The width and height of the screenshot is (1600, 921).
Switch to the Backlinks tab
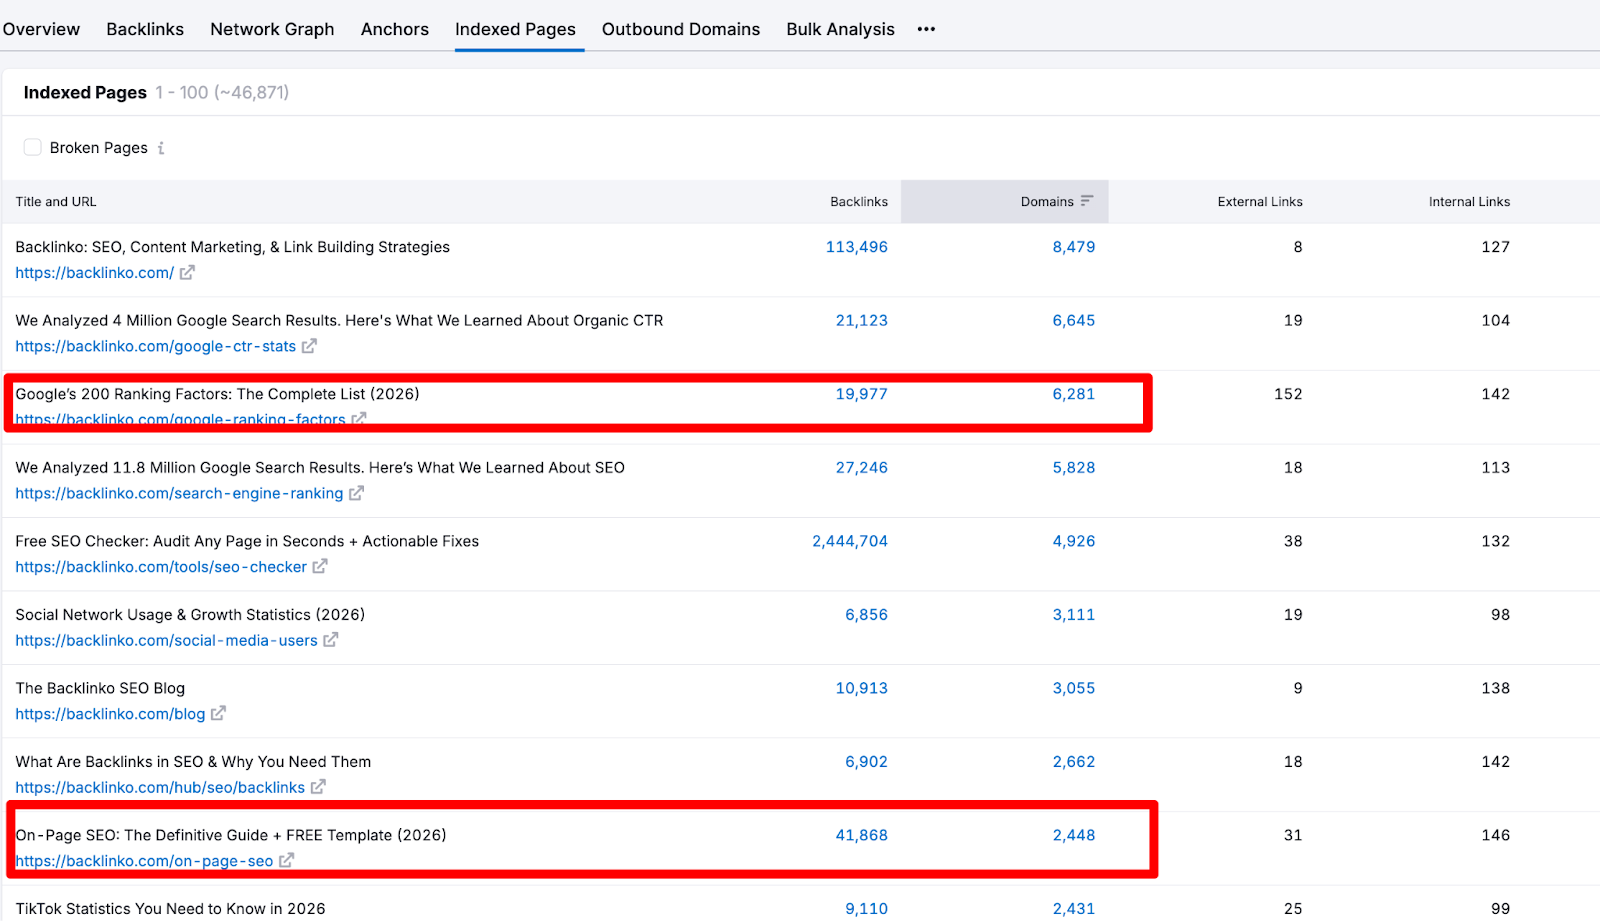tap(144, 29)
